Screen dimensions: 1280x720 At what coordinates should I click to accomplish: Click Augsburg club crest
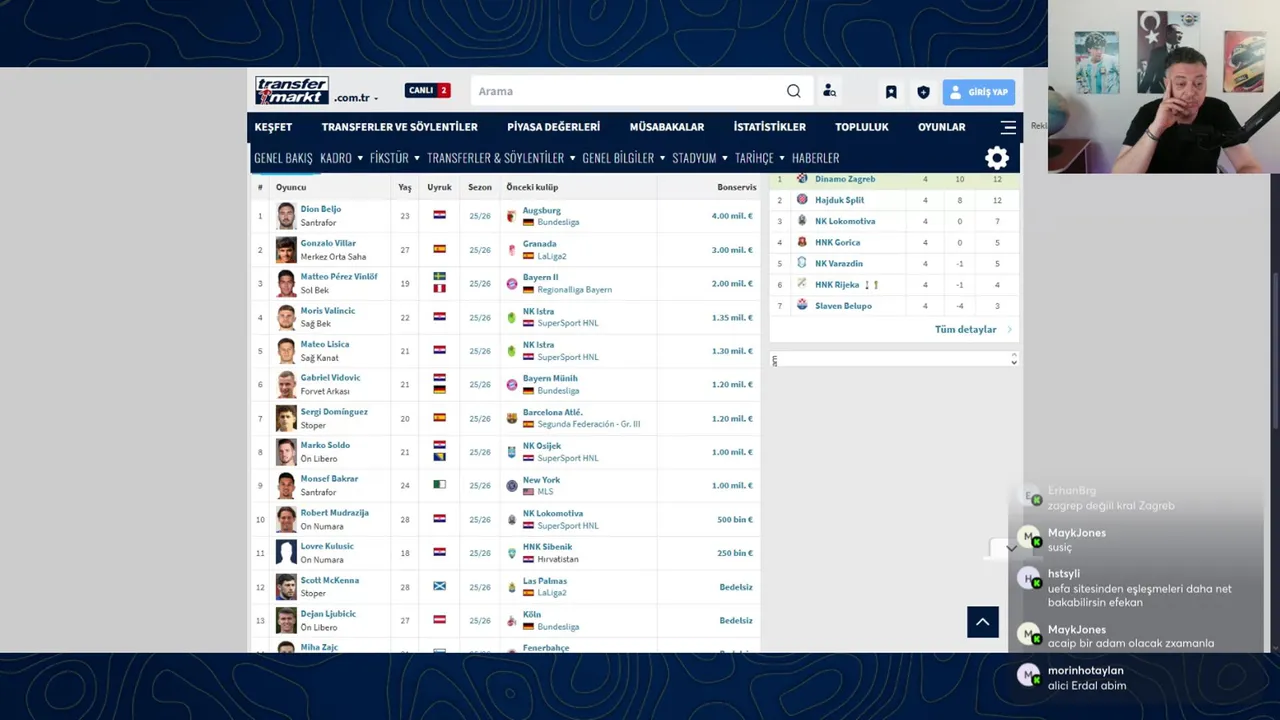(x=512, y=216)
